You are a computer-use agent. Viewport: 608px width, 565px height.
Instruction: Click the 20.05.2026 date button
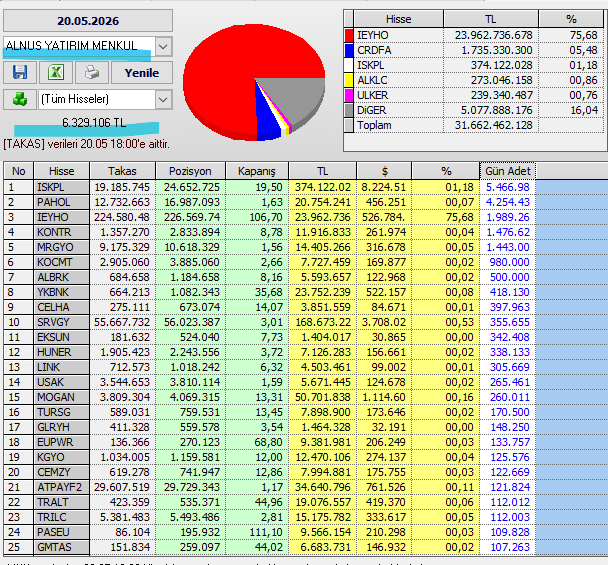click(x=88, y=21)
